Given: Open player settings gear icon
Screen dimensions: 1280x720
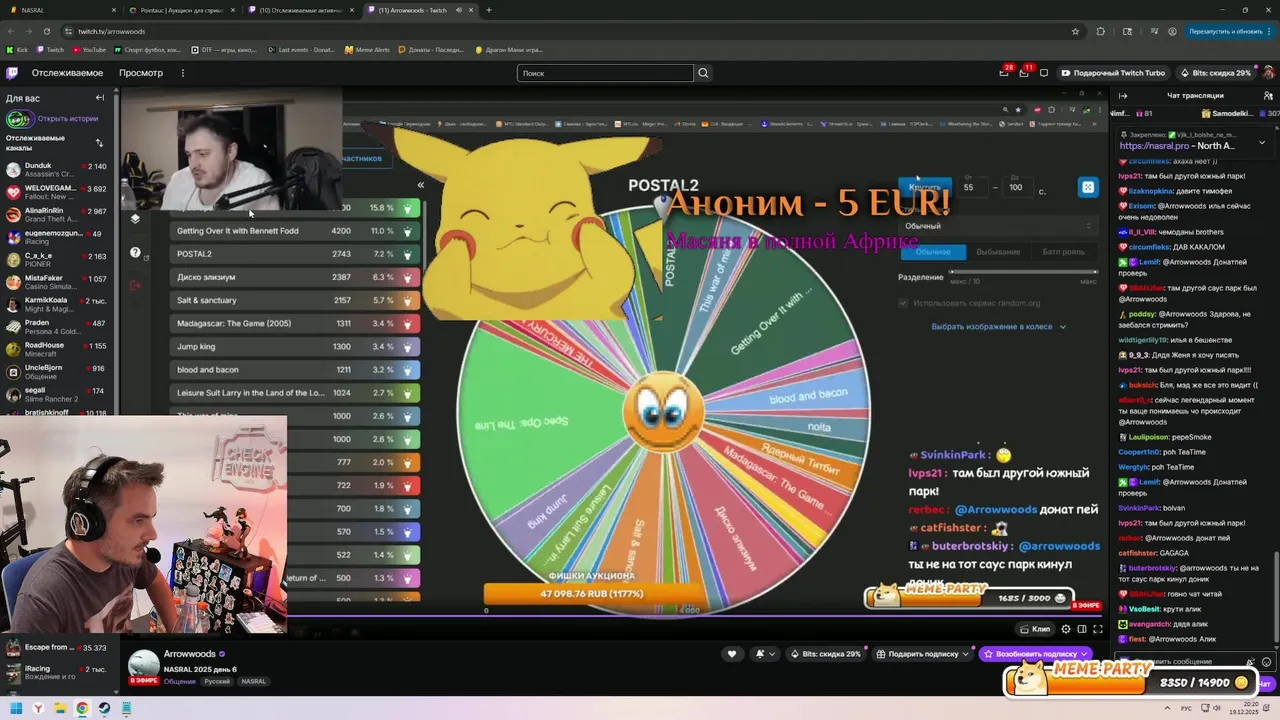Looking at the screenshot, I should (1066, 629).
